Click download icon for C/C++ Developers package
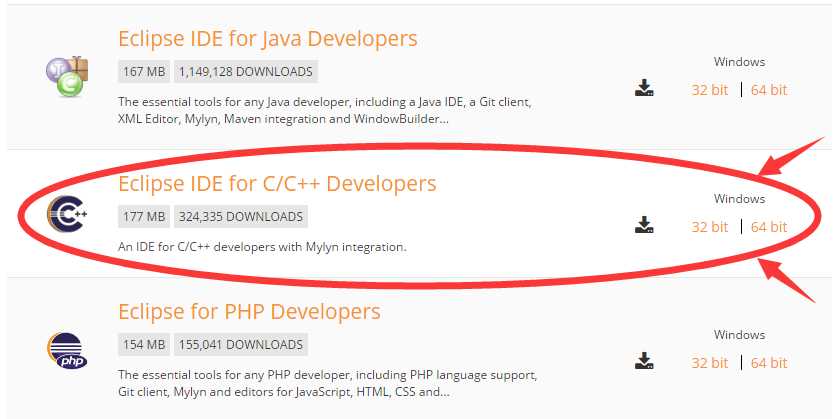This screenshot has width=838, height=419. [644, 226]
